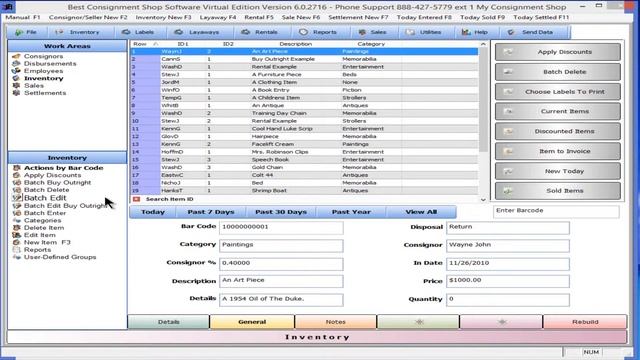Click Layaway F4 menu item
The height and width of the screenshot is (360, 640).
(x=218, y=18)
